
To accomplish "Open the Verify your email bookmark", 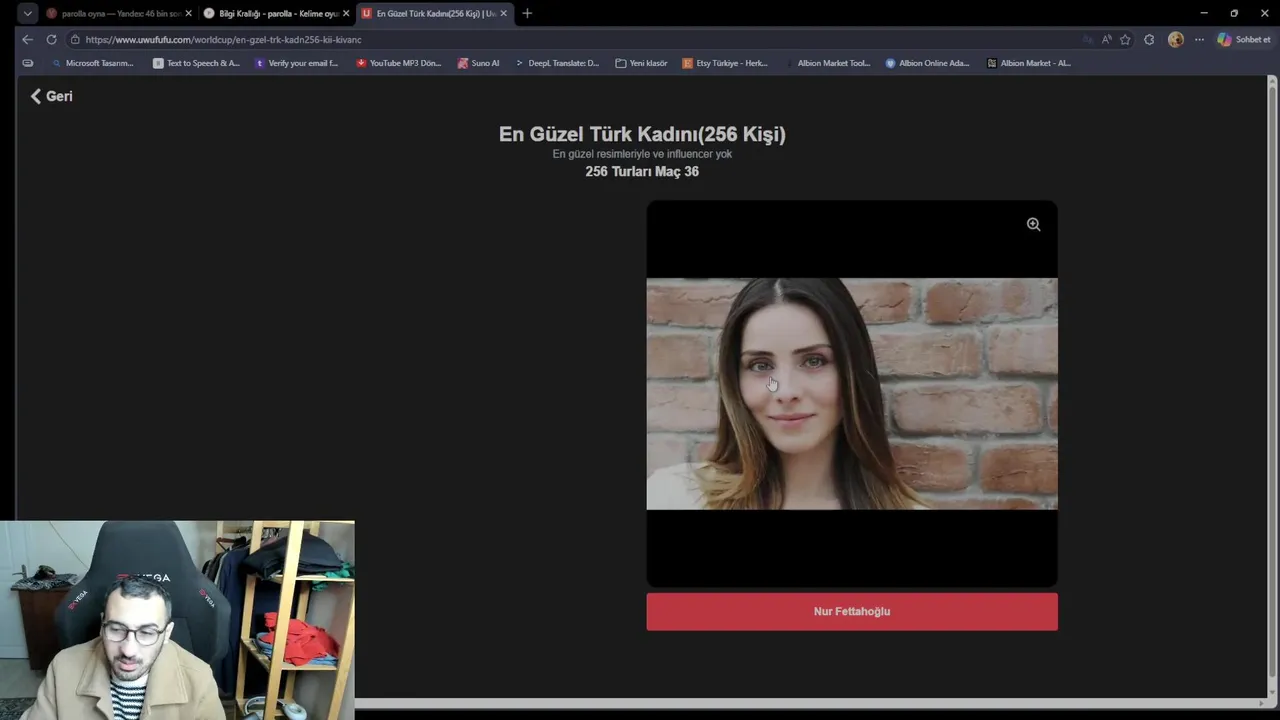I will click(x=297, y=63).
